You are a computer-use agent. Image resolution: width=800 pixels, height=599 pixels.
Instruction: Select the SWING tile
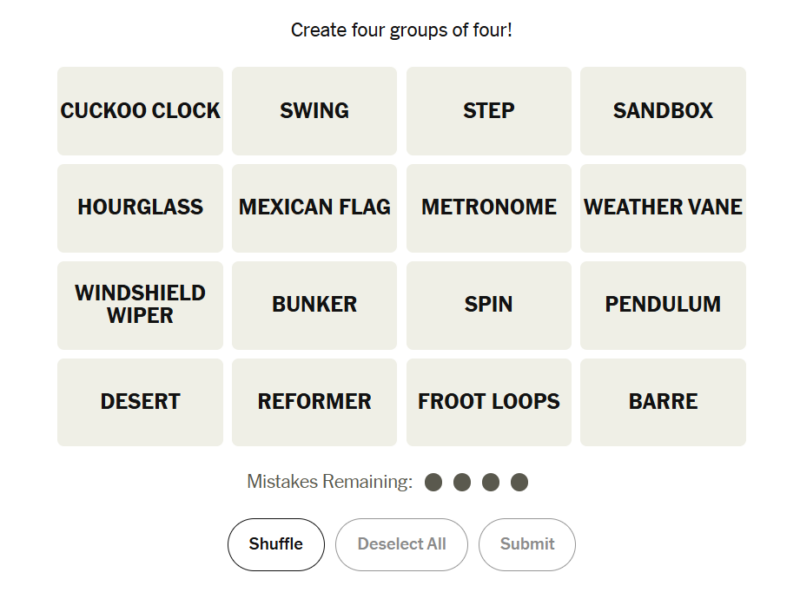314,111
